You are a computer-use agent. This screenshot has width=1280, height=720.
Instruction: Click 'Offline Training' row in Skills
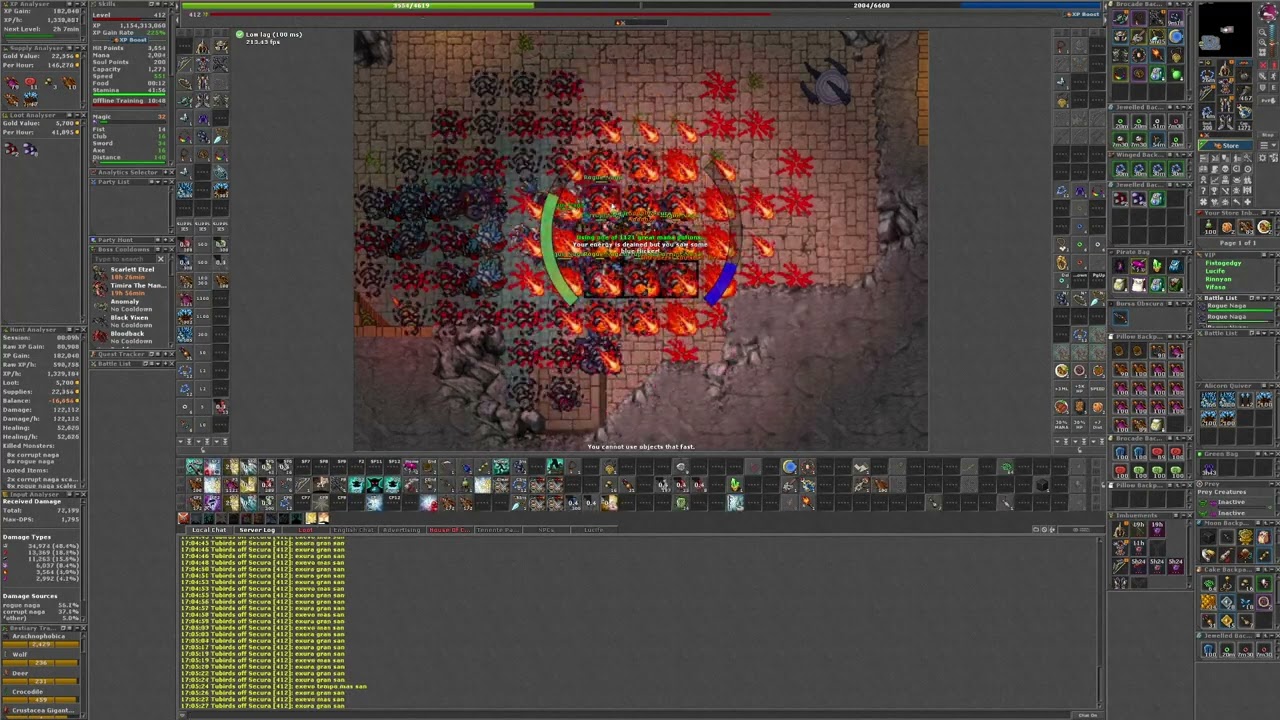click(x=129, y=101)
